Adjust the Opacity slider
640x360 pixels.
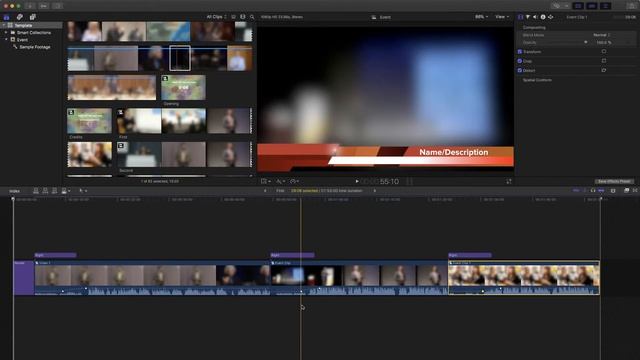(586, 42)
